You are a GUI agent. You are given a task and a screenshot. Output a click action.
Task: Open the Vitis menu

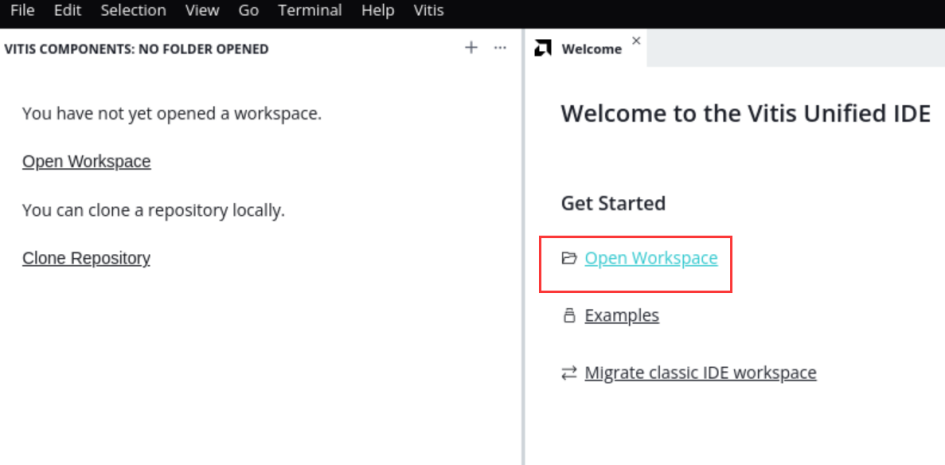(429, 10)
